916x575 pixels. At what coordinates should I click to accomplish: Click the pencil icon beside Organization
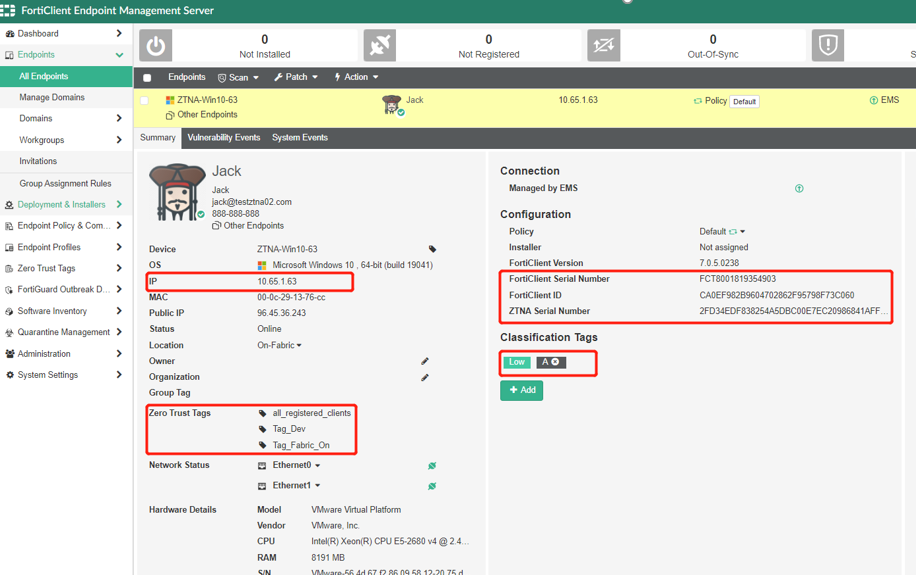(425, 377)
